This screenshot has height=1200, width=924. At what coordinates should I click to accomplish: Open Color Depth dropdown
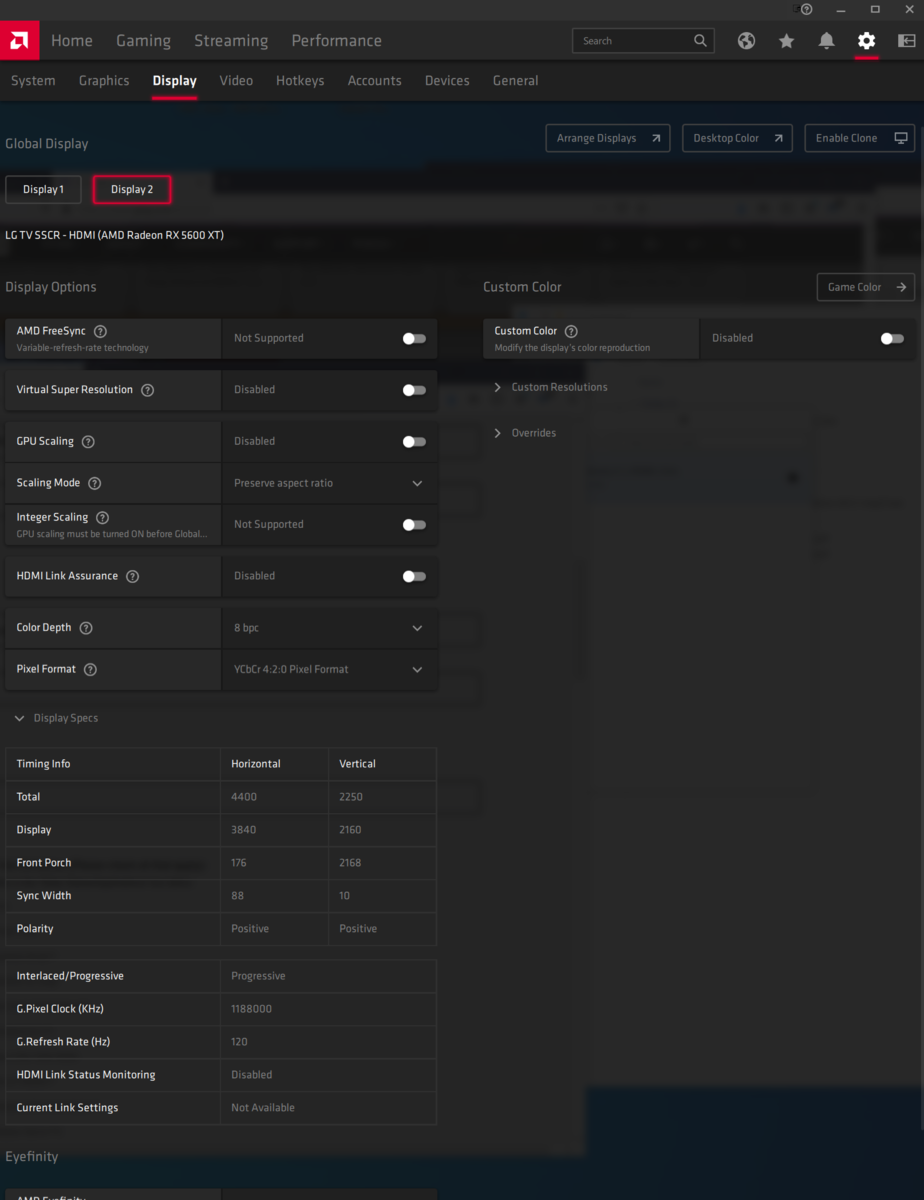[x=329, y=628]
